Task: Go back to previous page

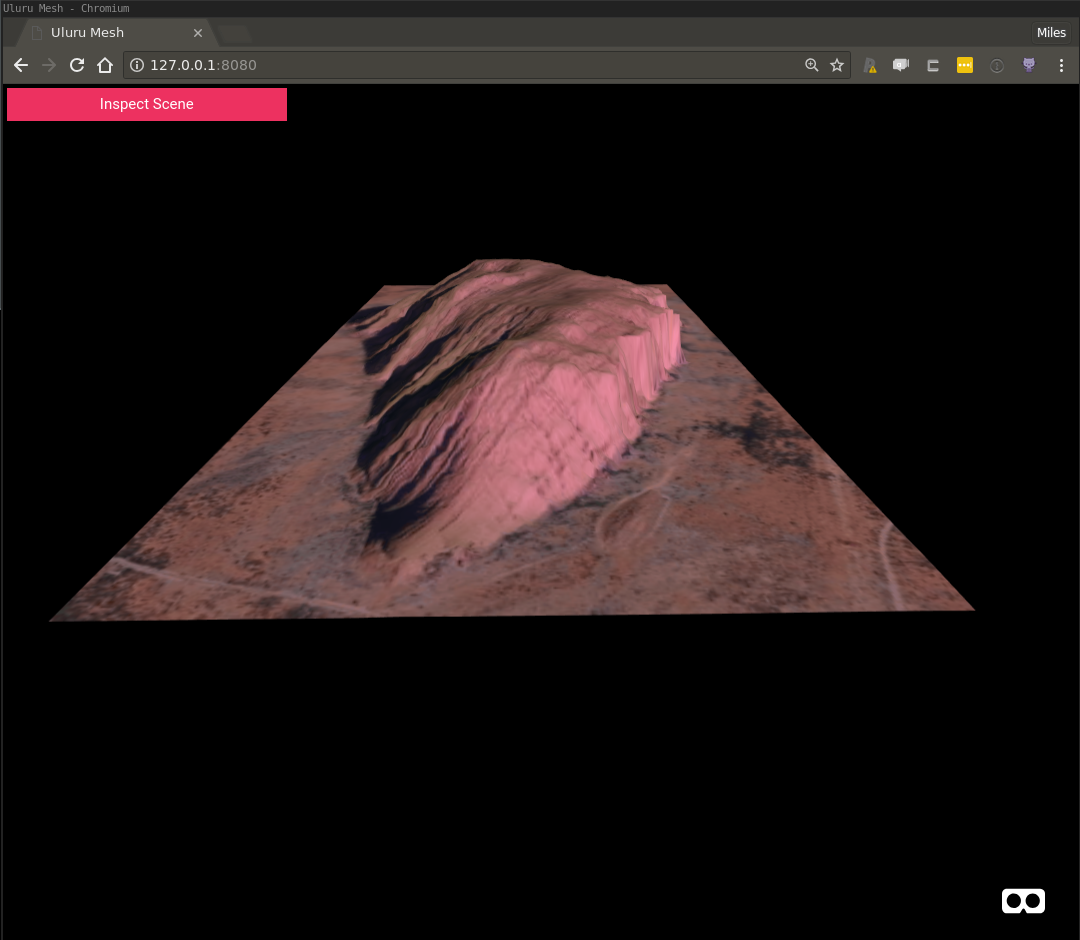Action: click(x=21, y=65)
